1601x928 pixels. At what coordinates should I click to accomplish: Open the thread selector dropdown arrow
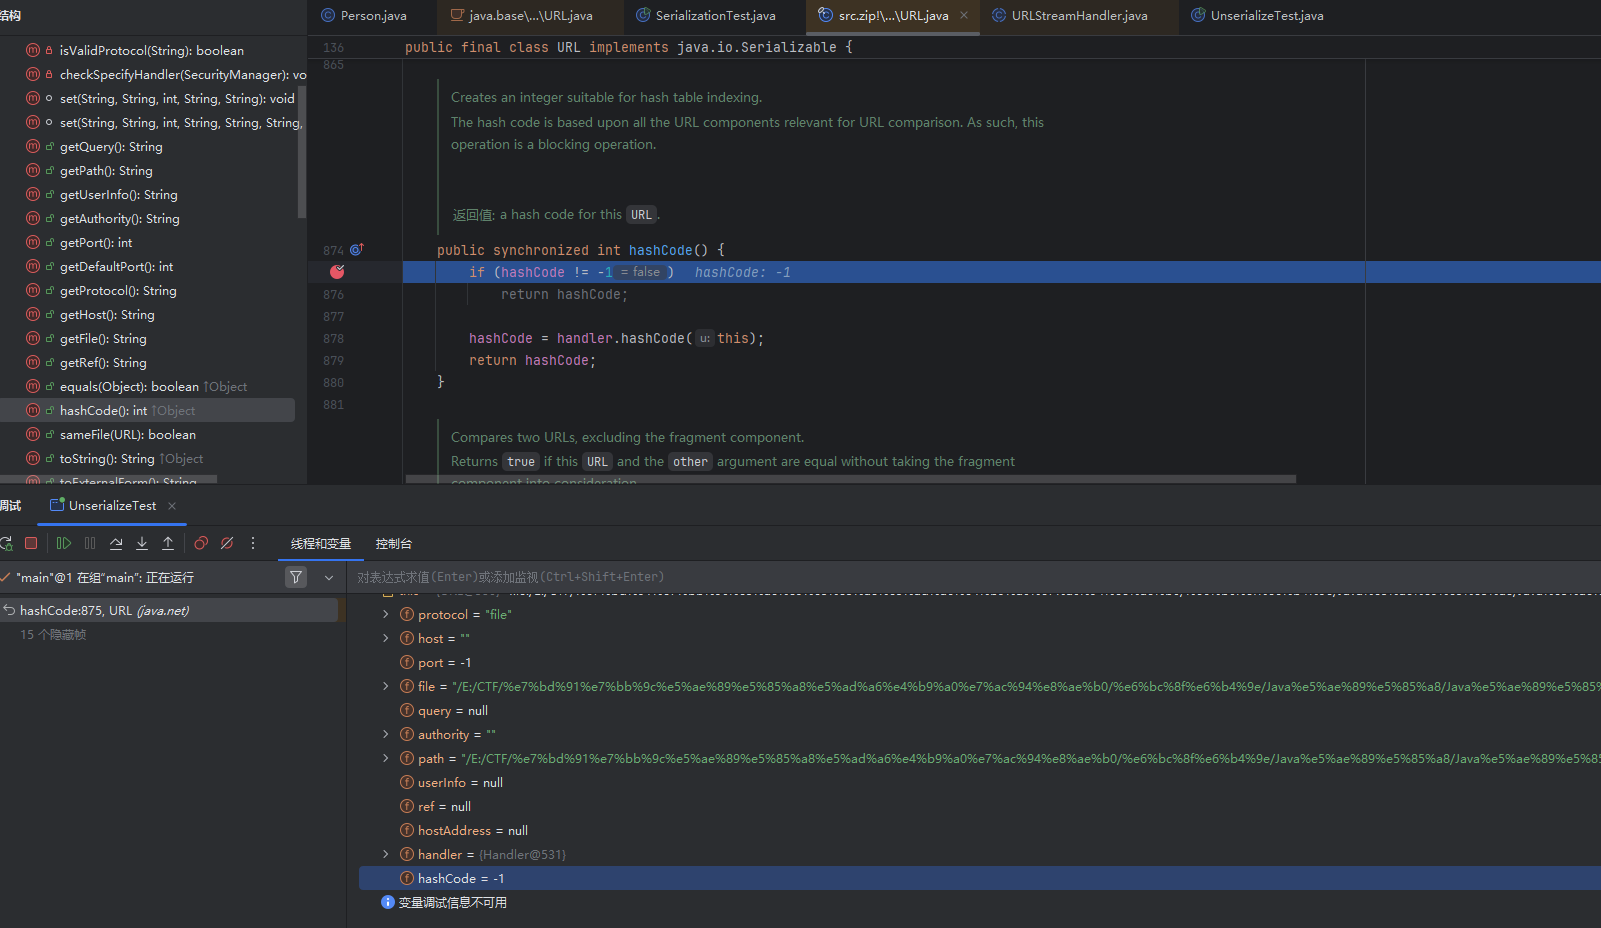(x=328, y=577)
